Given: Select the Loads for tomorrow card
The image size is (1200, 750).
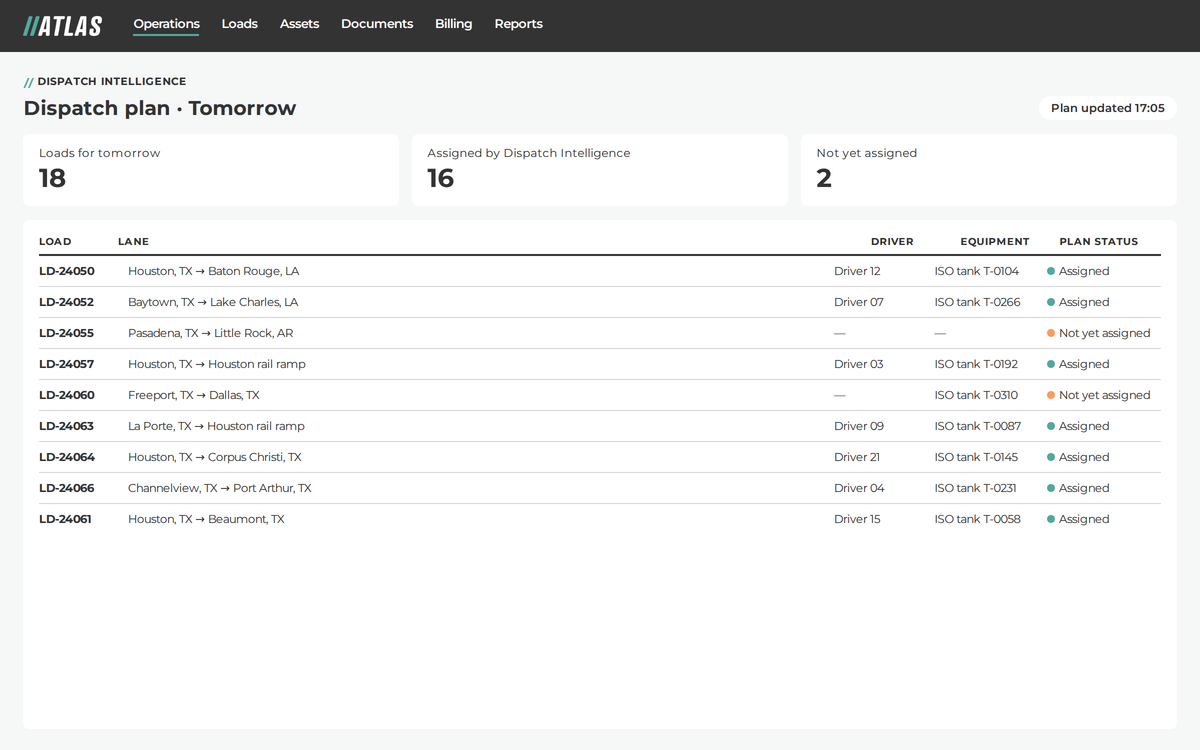Looking at the screenshot, I should pos(211,170).
